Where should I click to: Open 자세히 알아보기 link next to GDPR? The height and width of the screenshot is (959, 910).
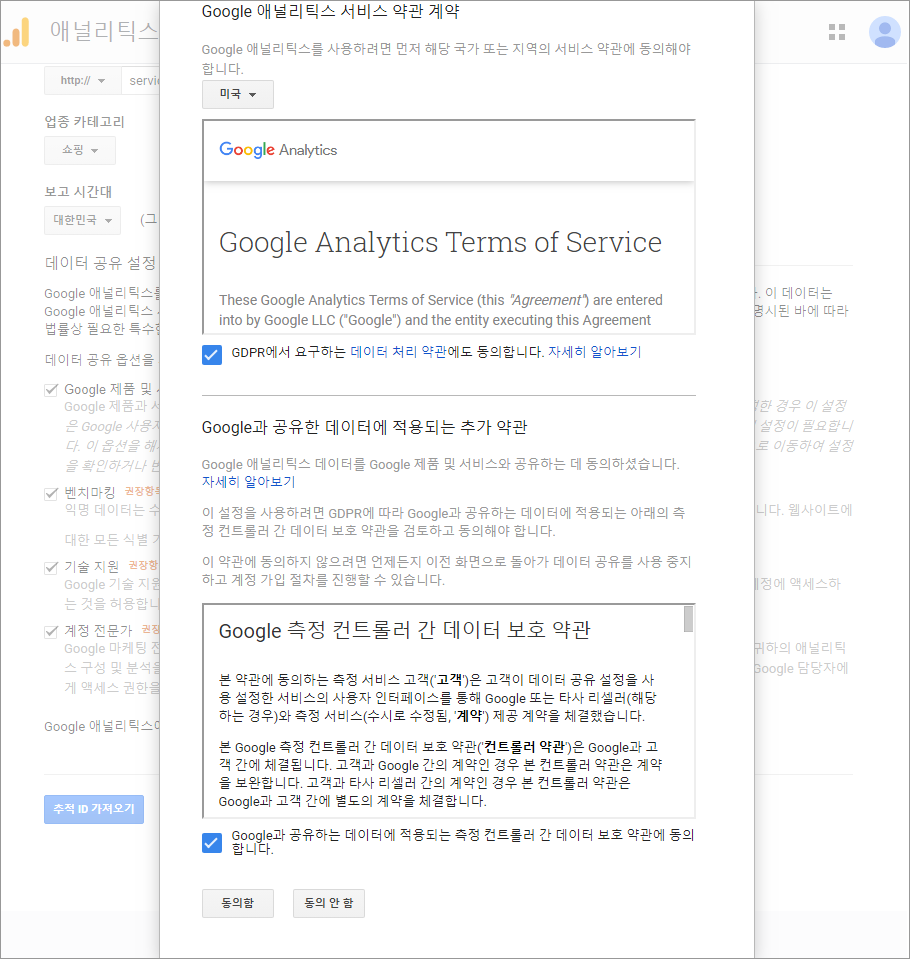click(x=594, y=352)
